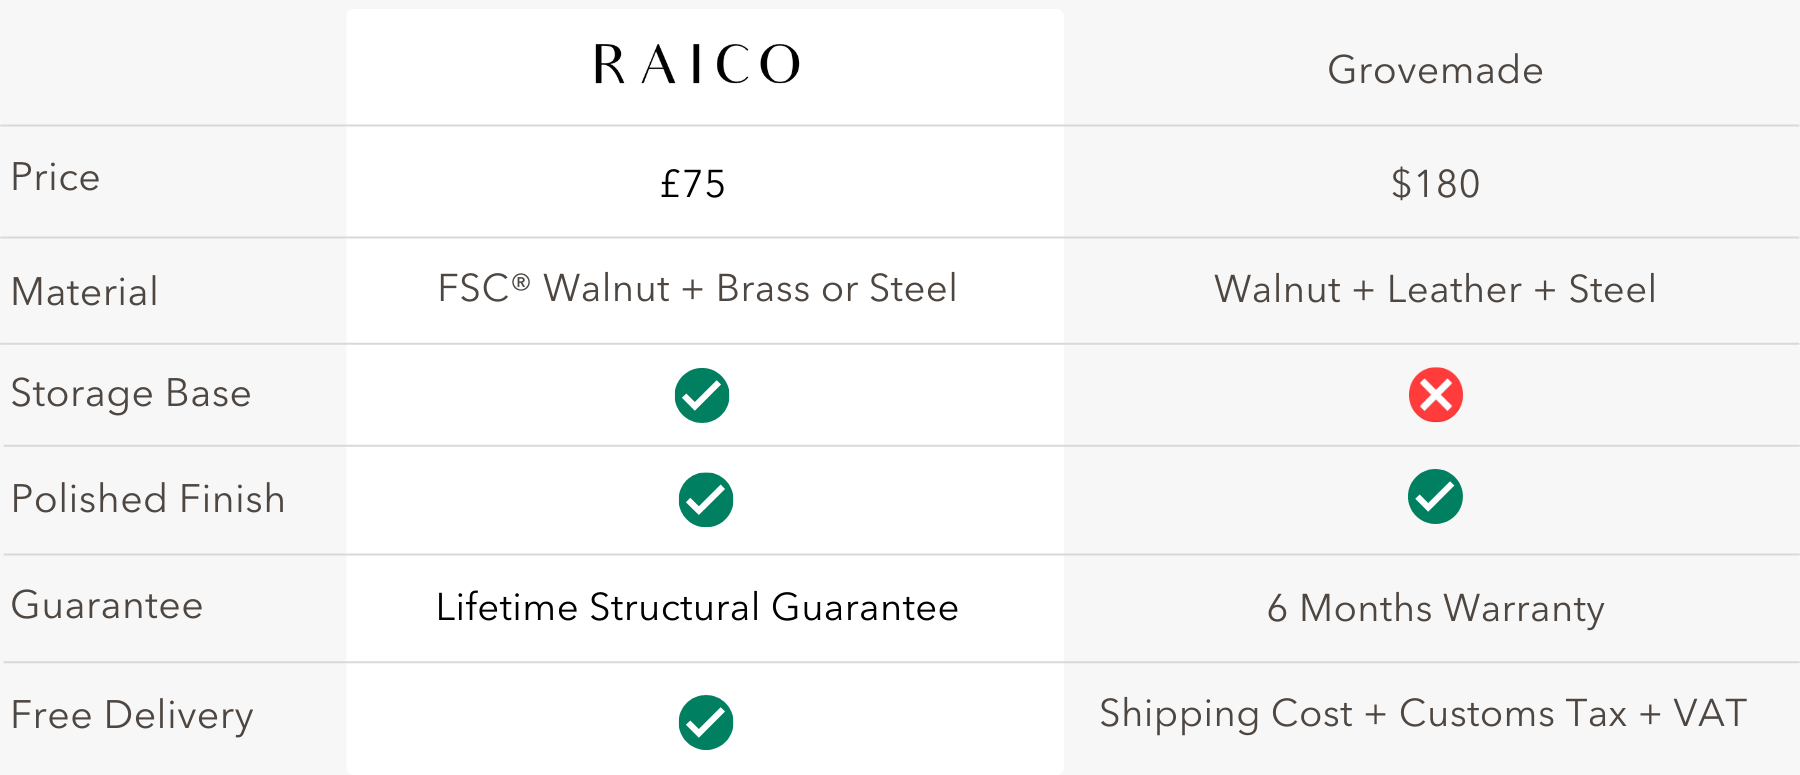Click the £75 RAICO price
This screenshot has width=1800, height=775.
[693, 184]
